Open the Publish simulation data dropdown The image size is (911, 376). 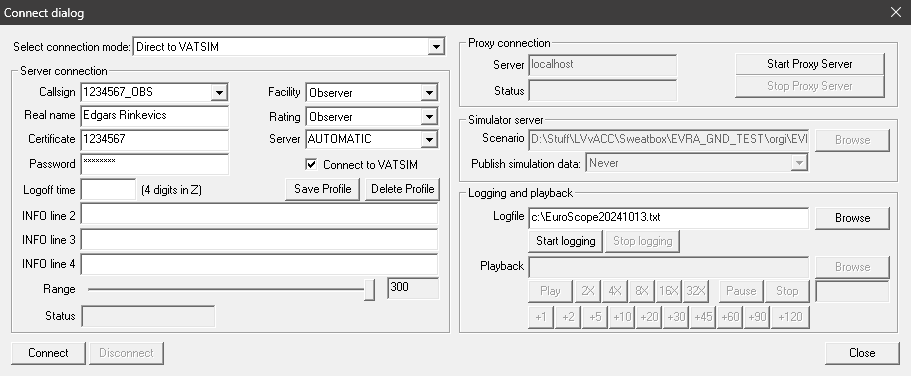pyautogui.click(x=697, y=163)
